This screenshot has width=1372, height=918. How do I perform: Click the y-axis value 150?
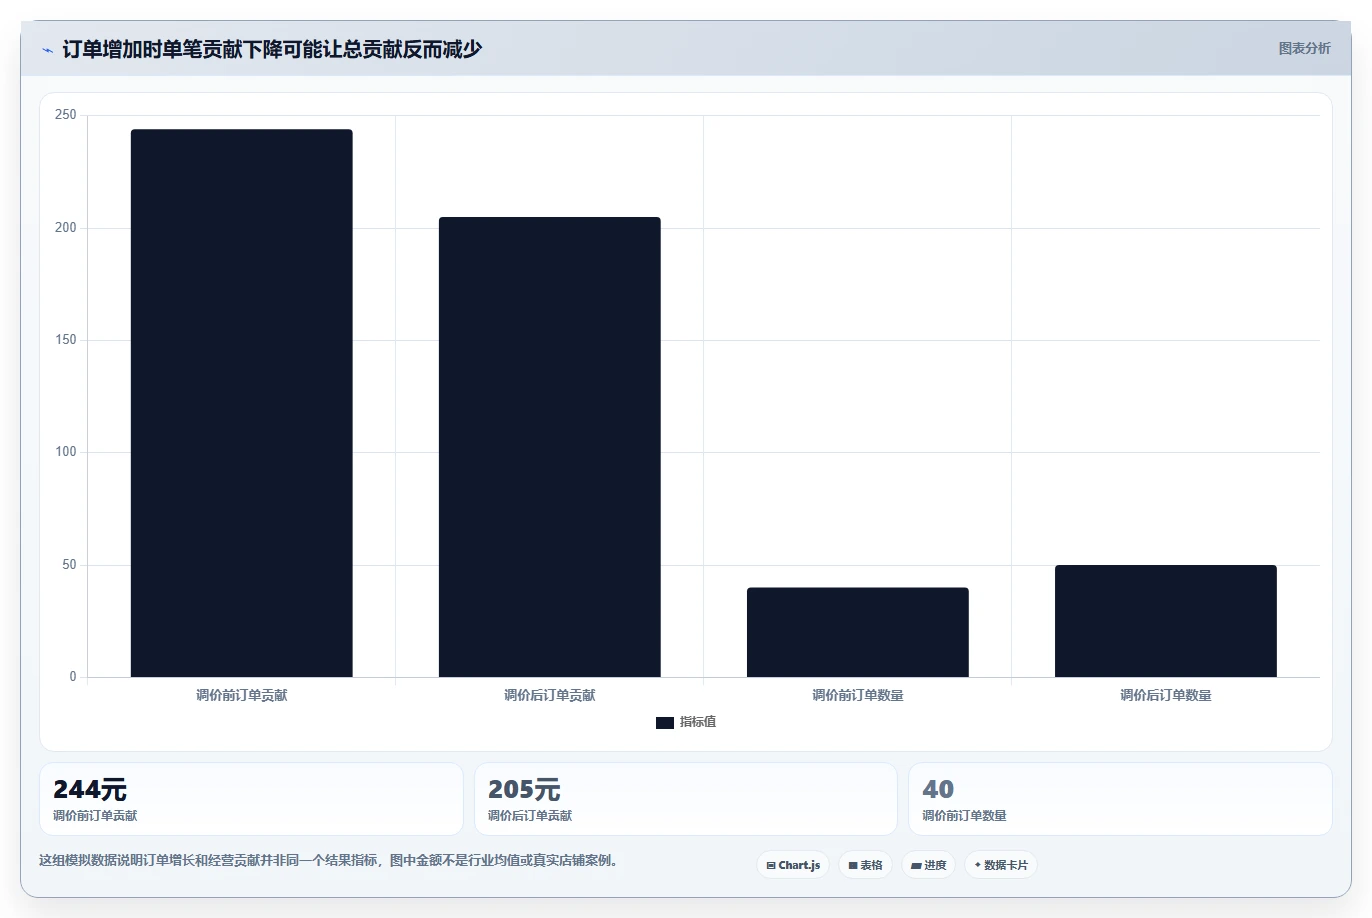[x=66, y=340]
